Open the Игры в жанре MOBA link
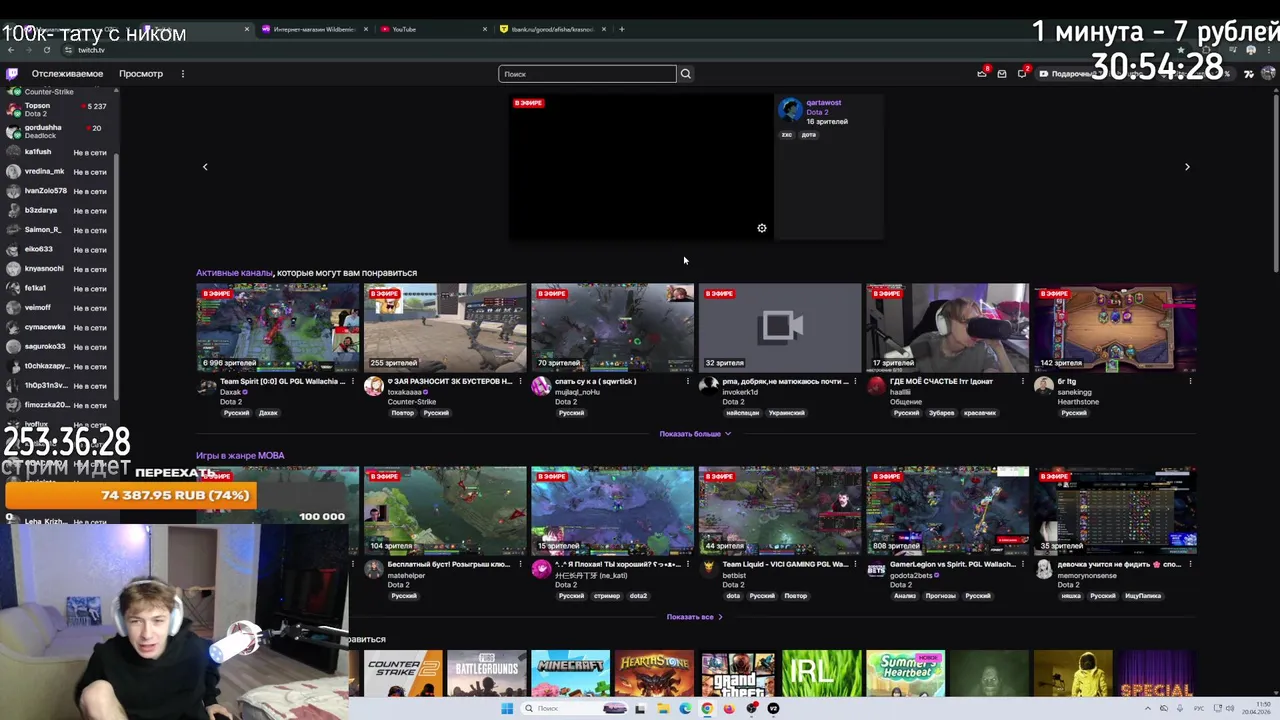Image resolution: width=1280 pixels, height=720 pixels. tap(240, 456)
